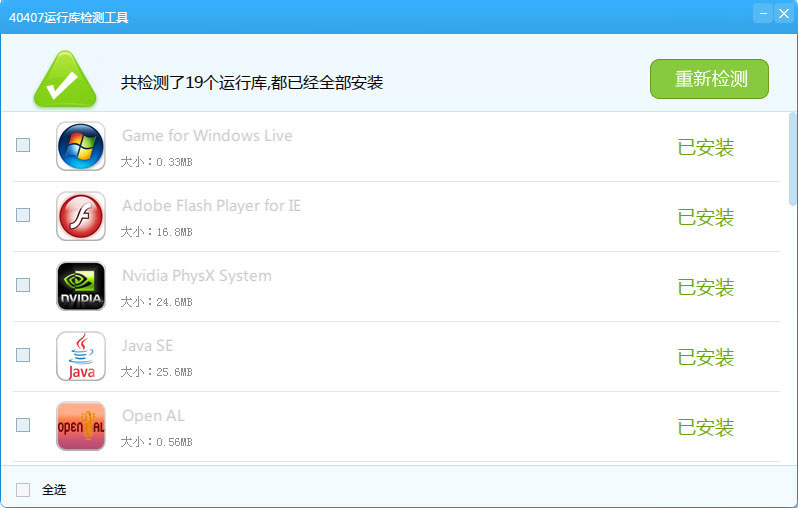Image resolution: width=798 pixels, height=508 pixels.
Task: Click the 40407运行库检测工具 window title
Action: 69,17
